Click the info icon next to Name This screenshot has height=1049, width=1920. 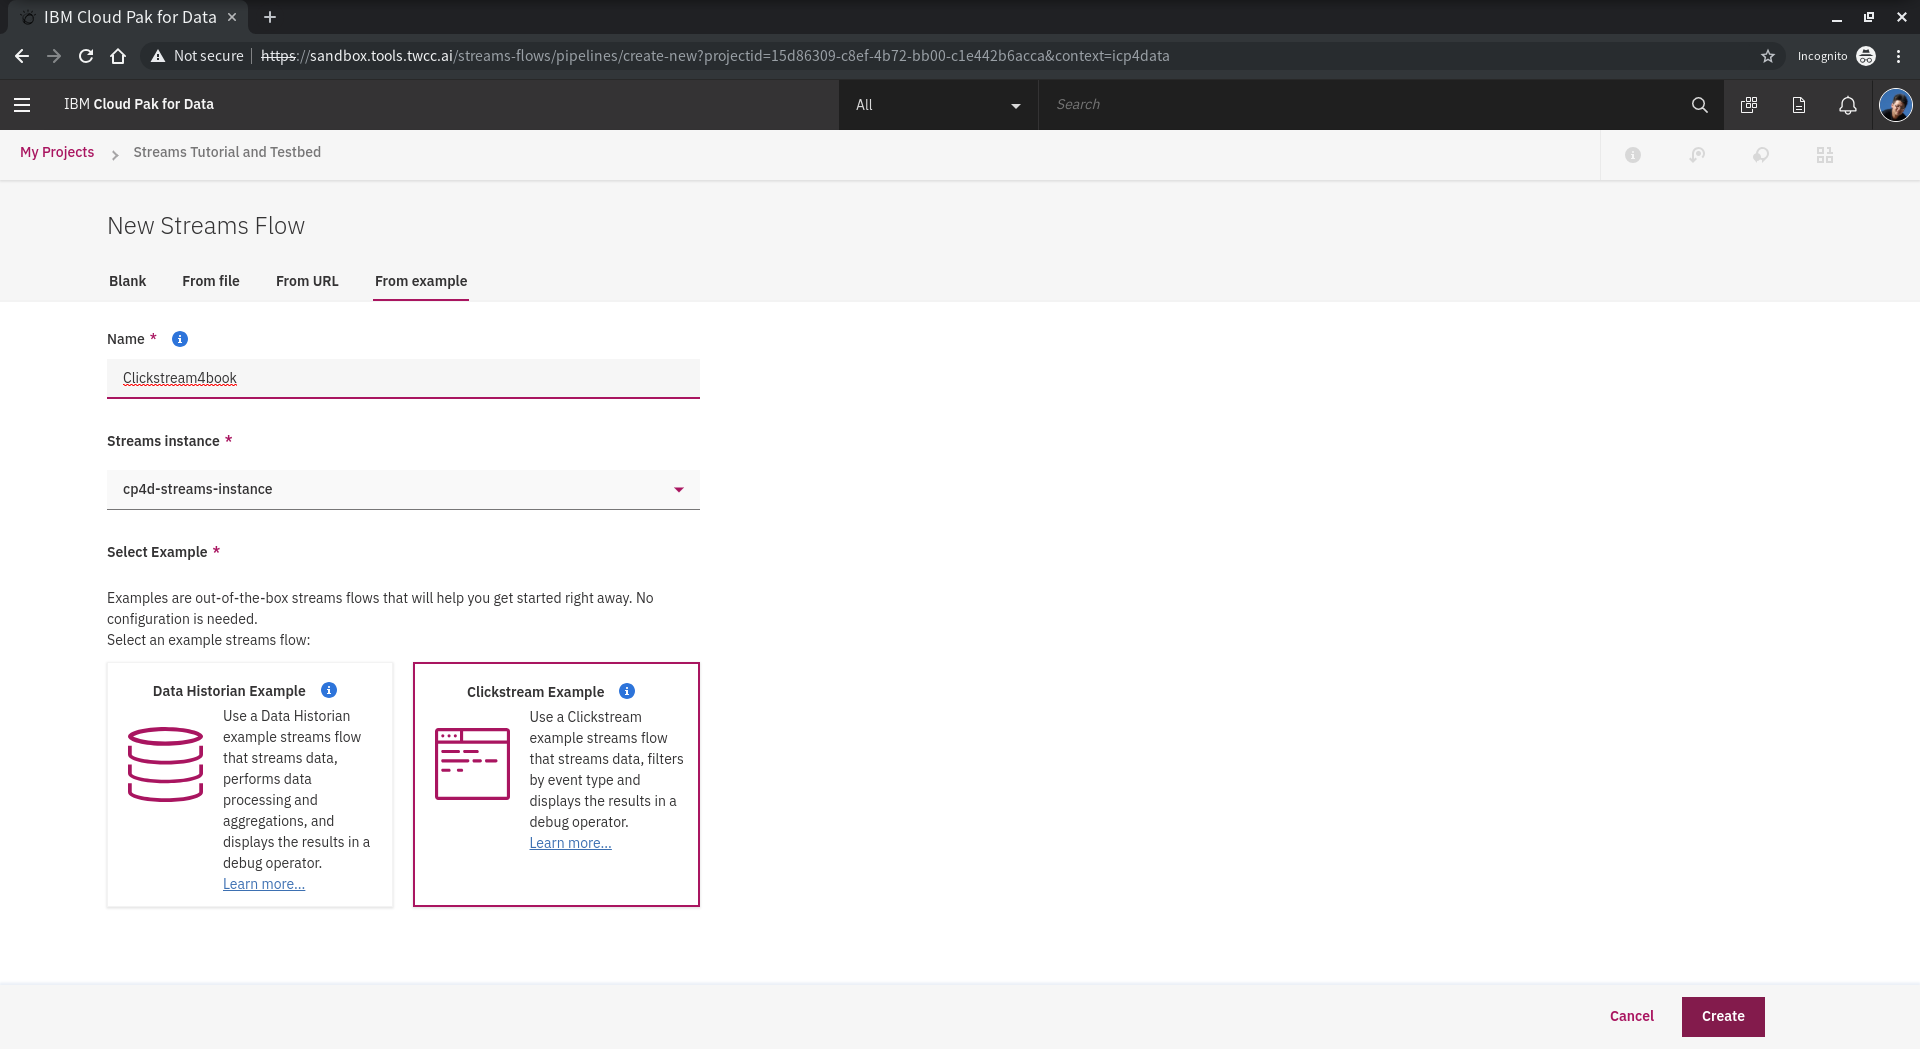point(180,339)
